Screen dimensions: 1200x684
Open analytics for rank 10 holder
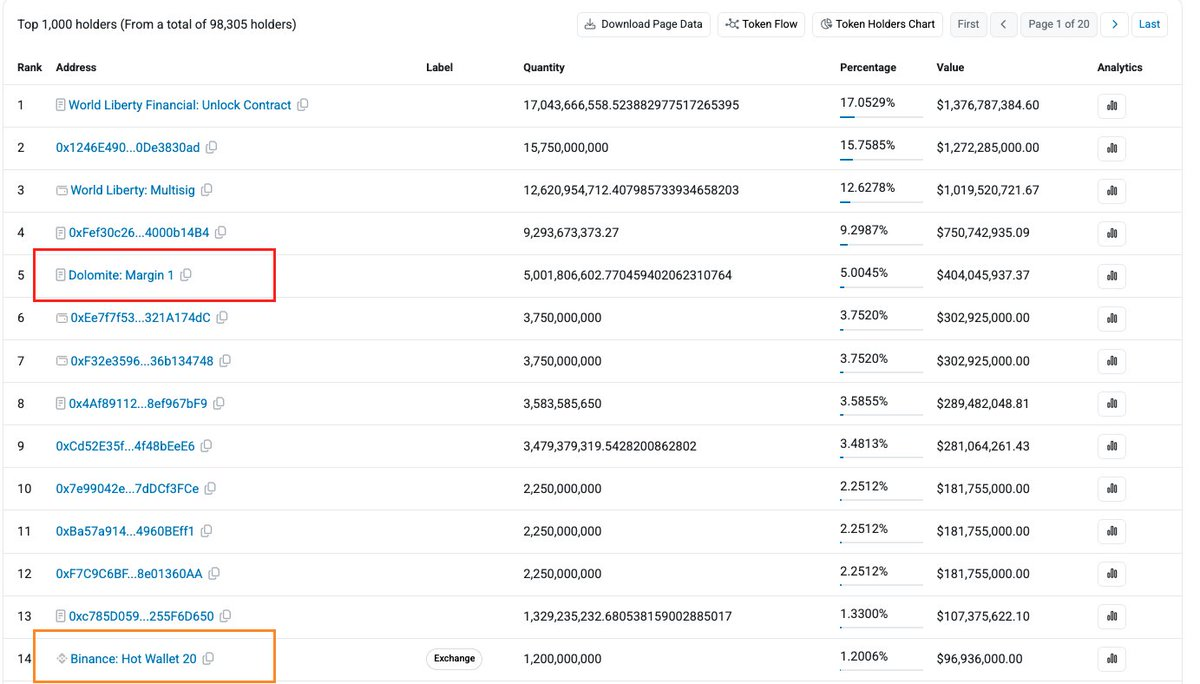coord(1111,489)
